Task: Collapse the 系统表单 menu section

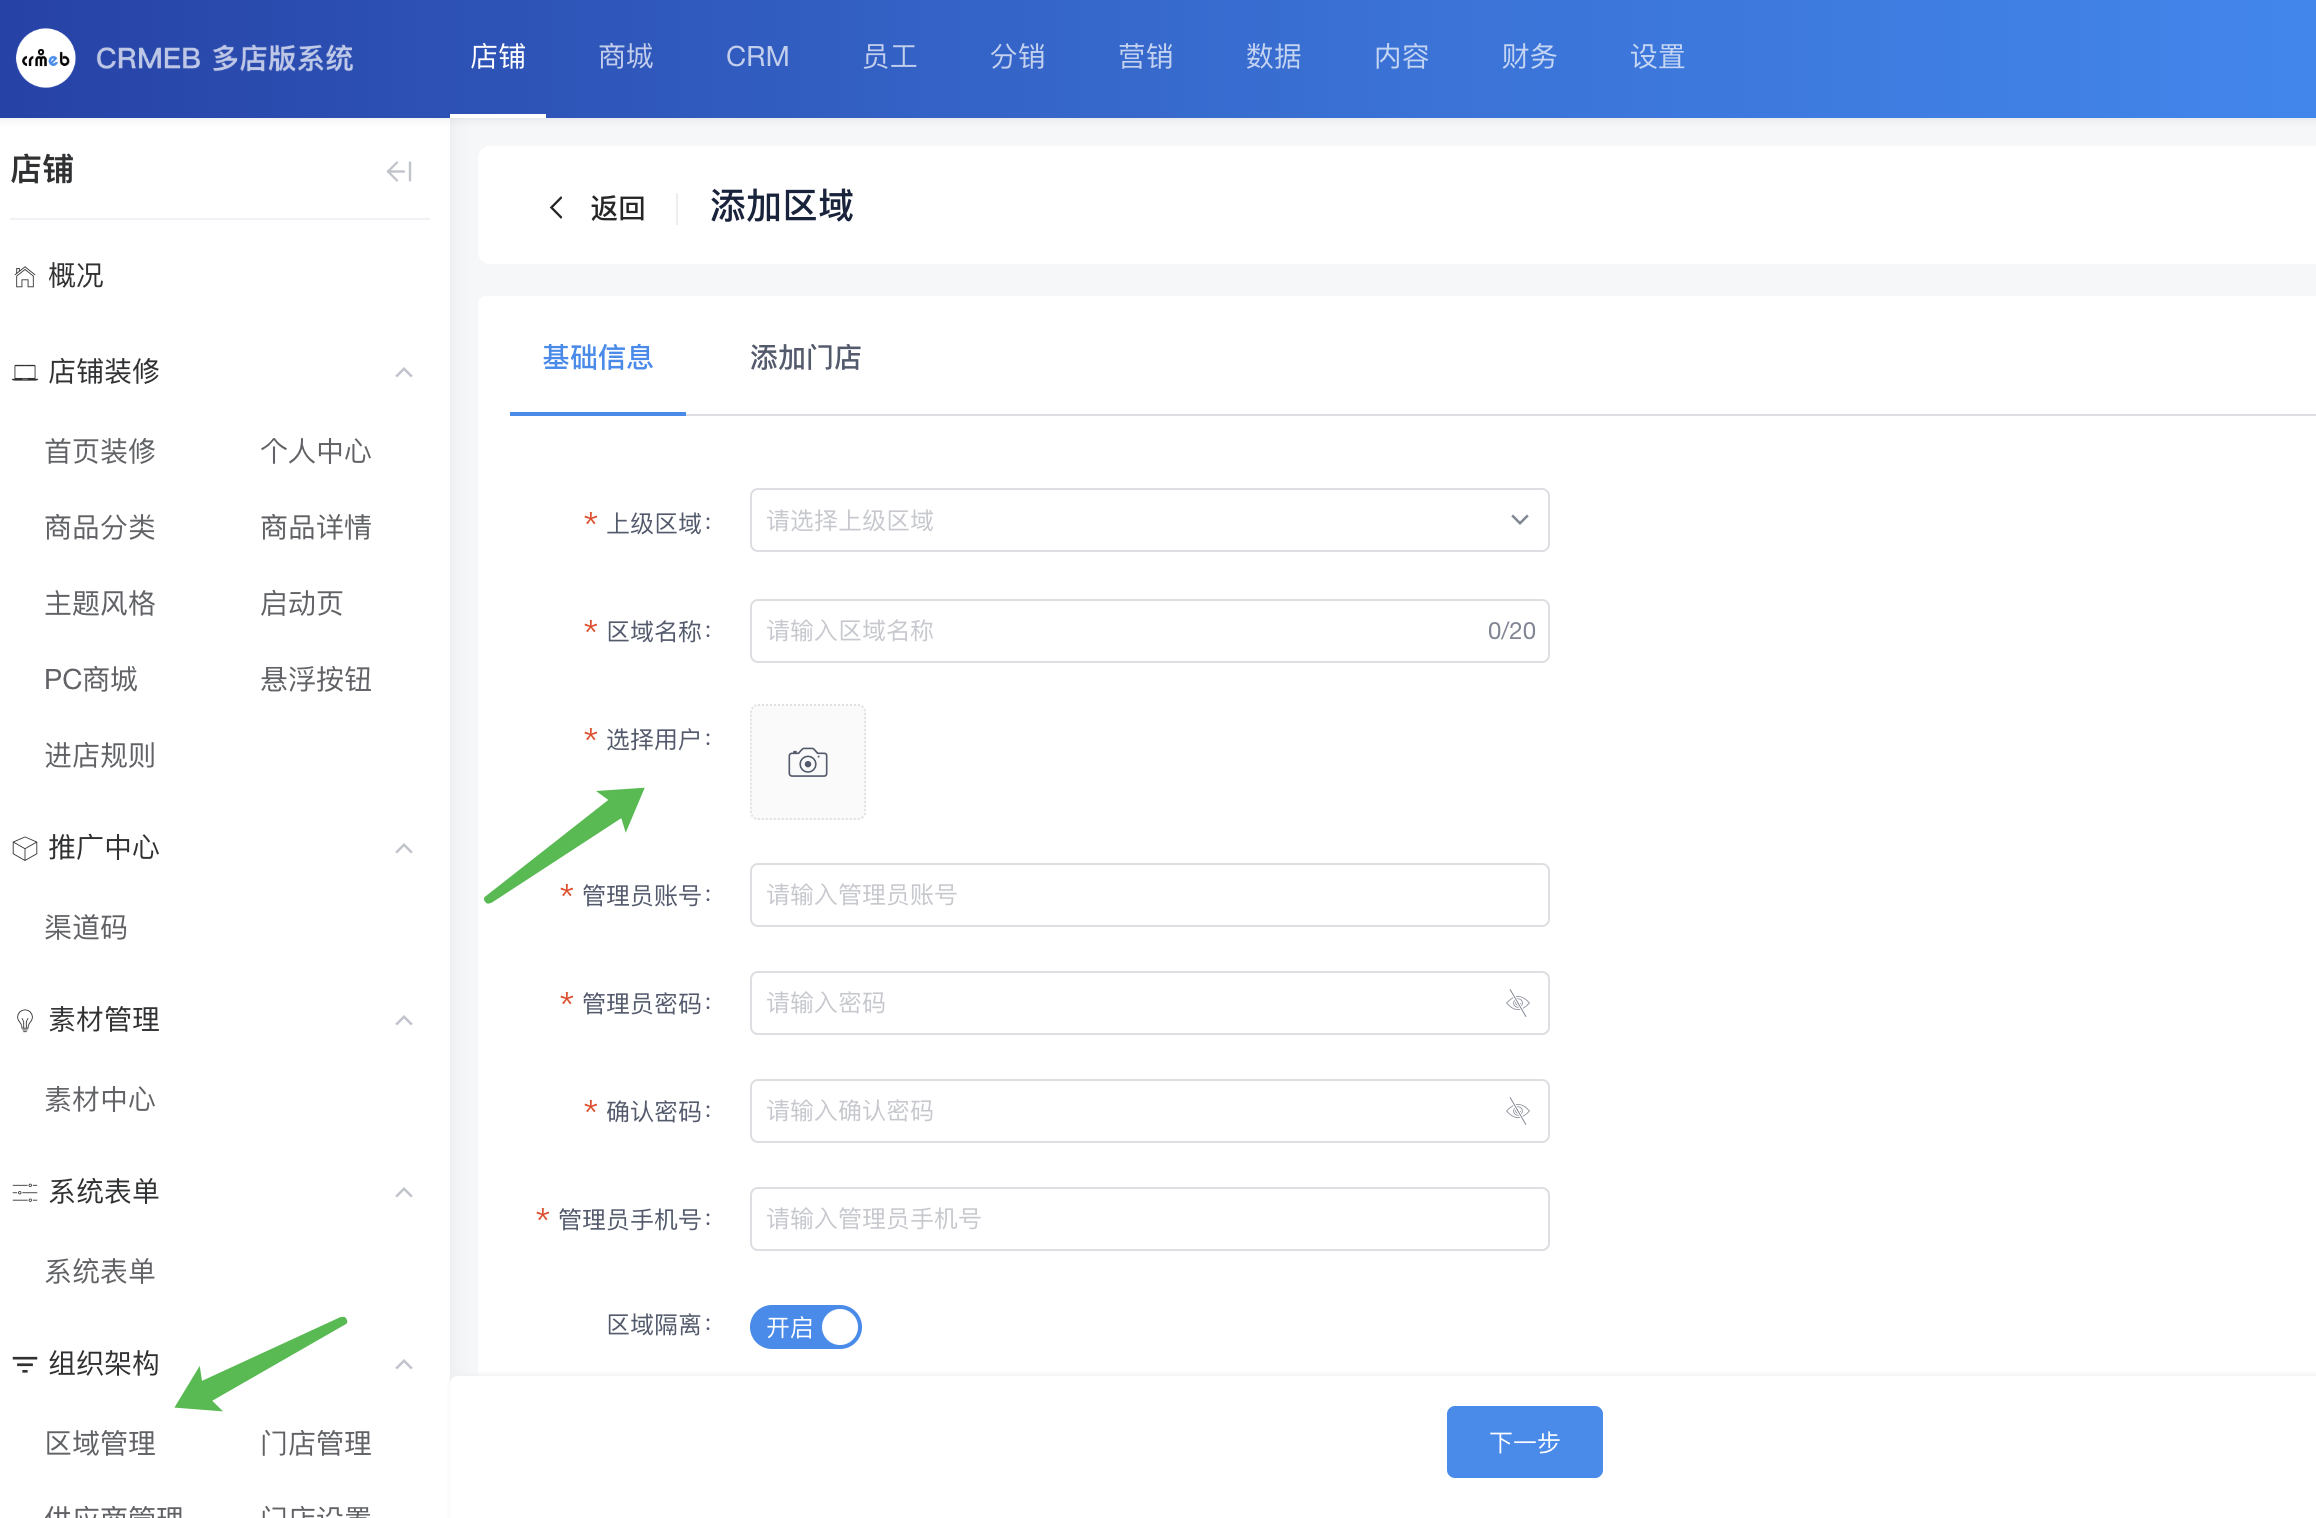Action: (404, 1192)
